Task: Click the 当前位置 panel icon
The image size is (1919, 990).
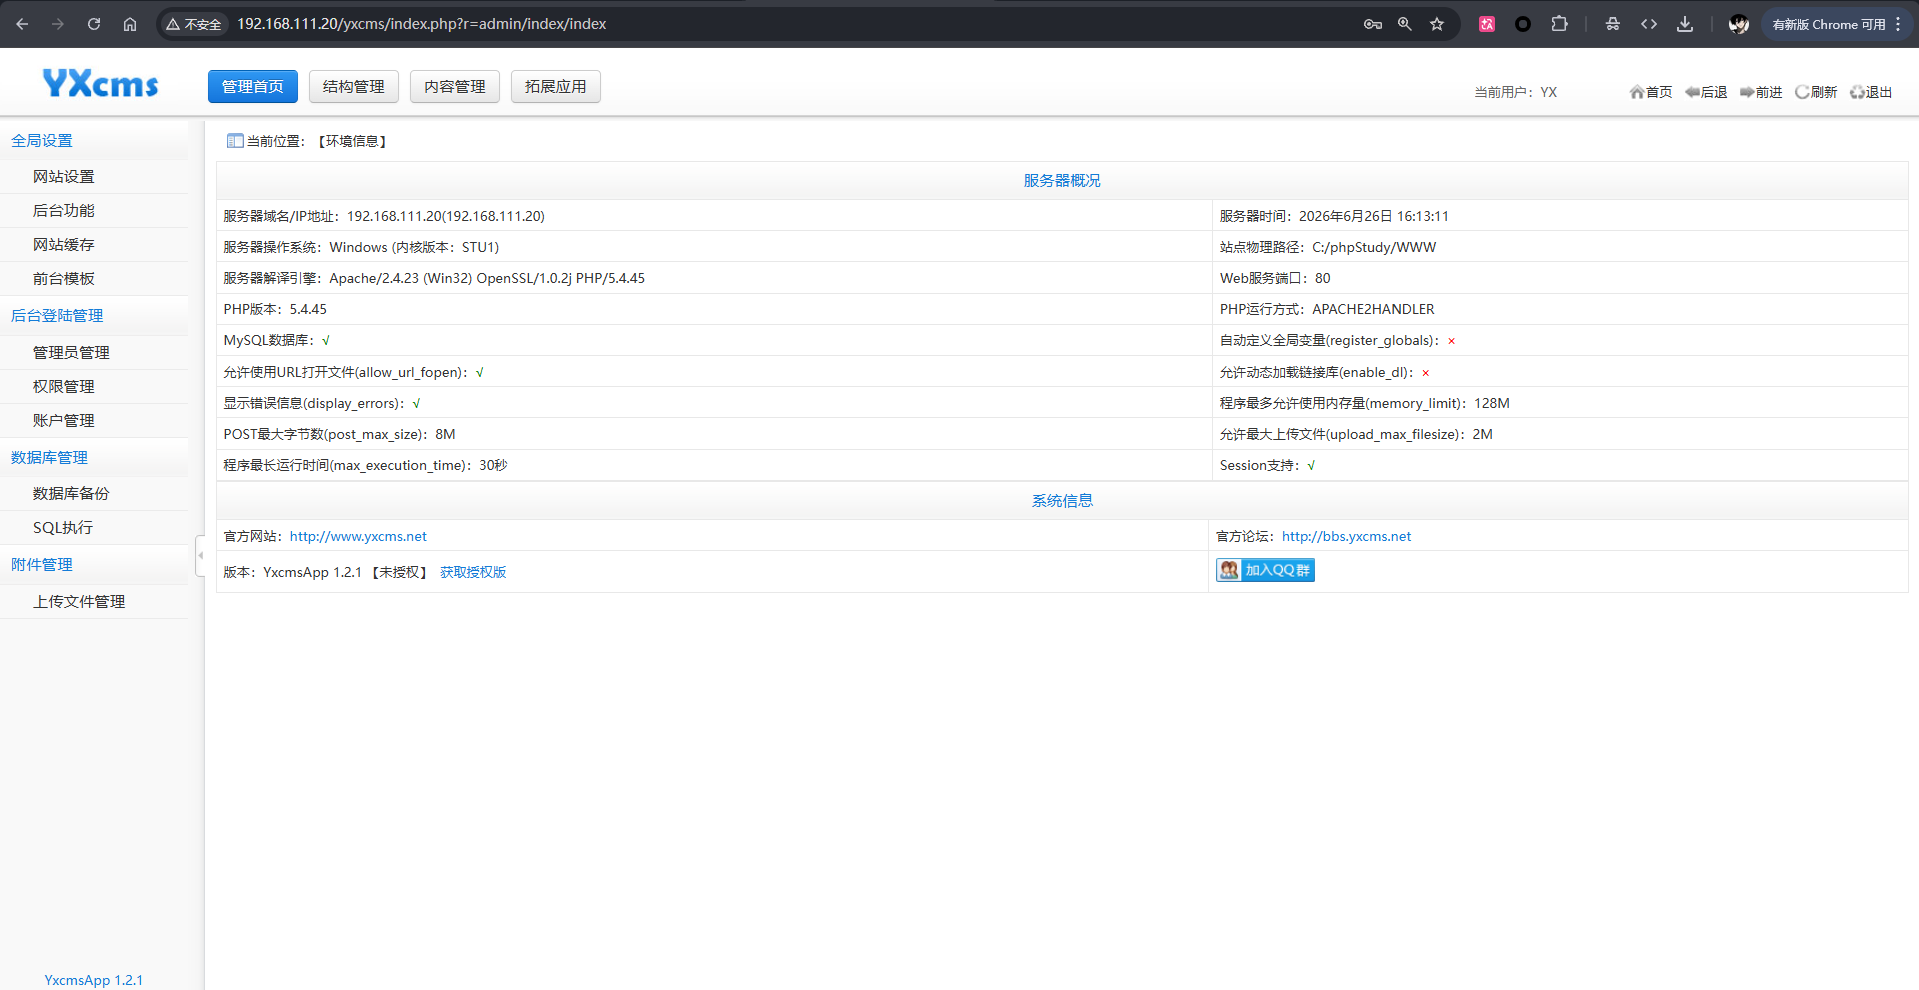Action: click(x=235, y=141)
